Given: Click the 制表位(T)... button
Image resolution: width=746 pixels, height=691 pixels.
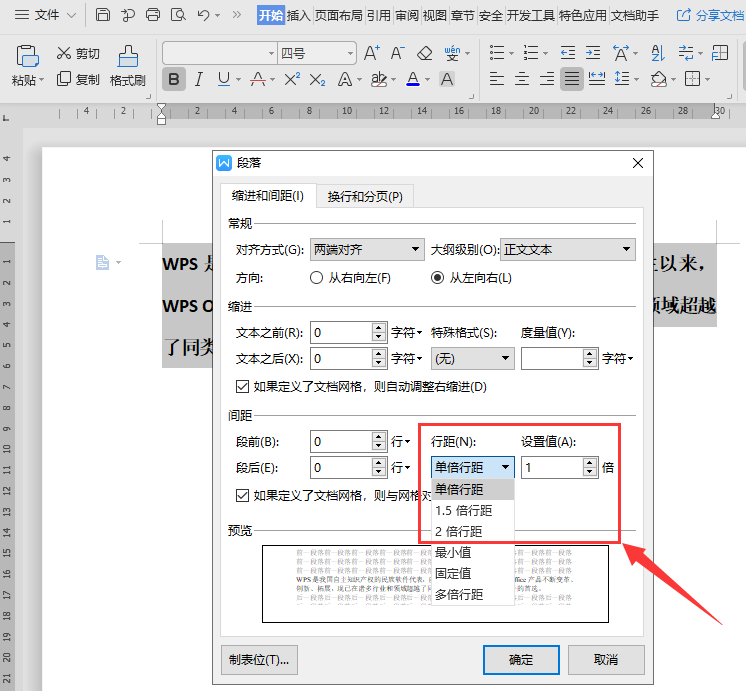Looking at the screenshot, I should [x=259, y=660].
